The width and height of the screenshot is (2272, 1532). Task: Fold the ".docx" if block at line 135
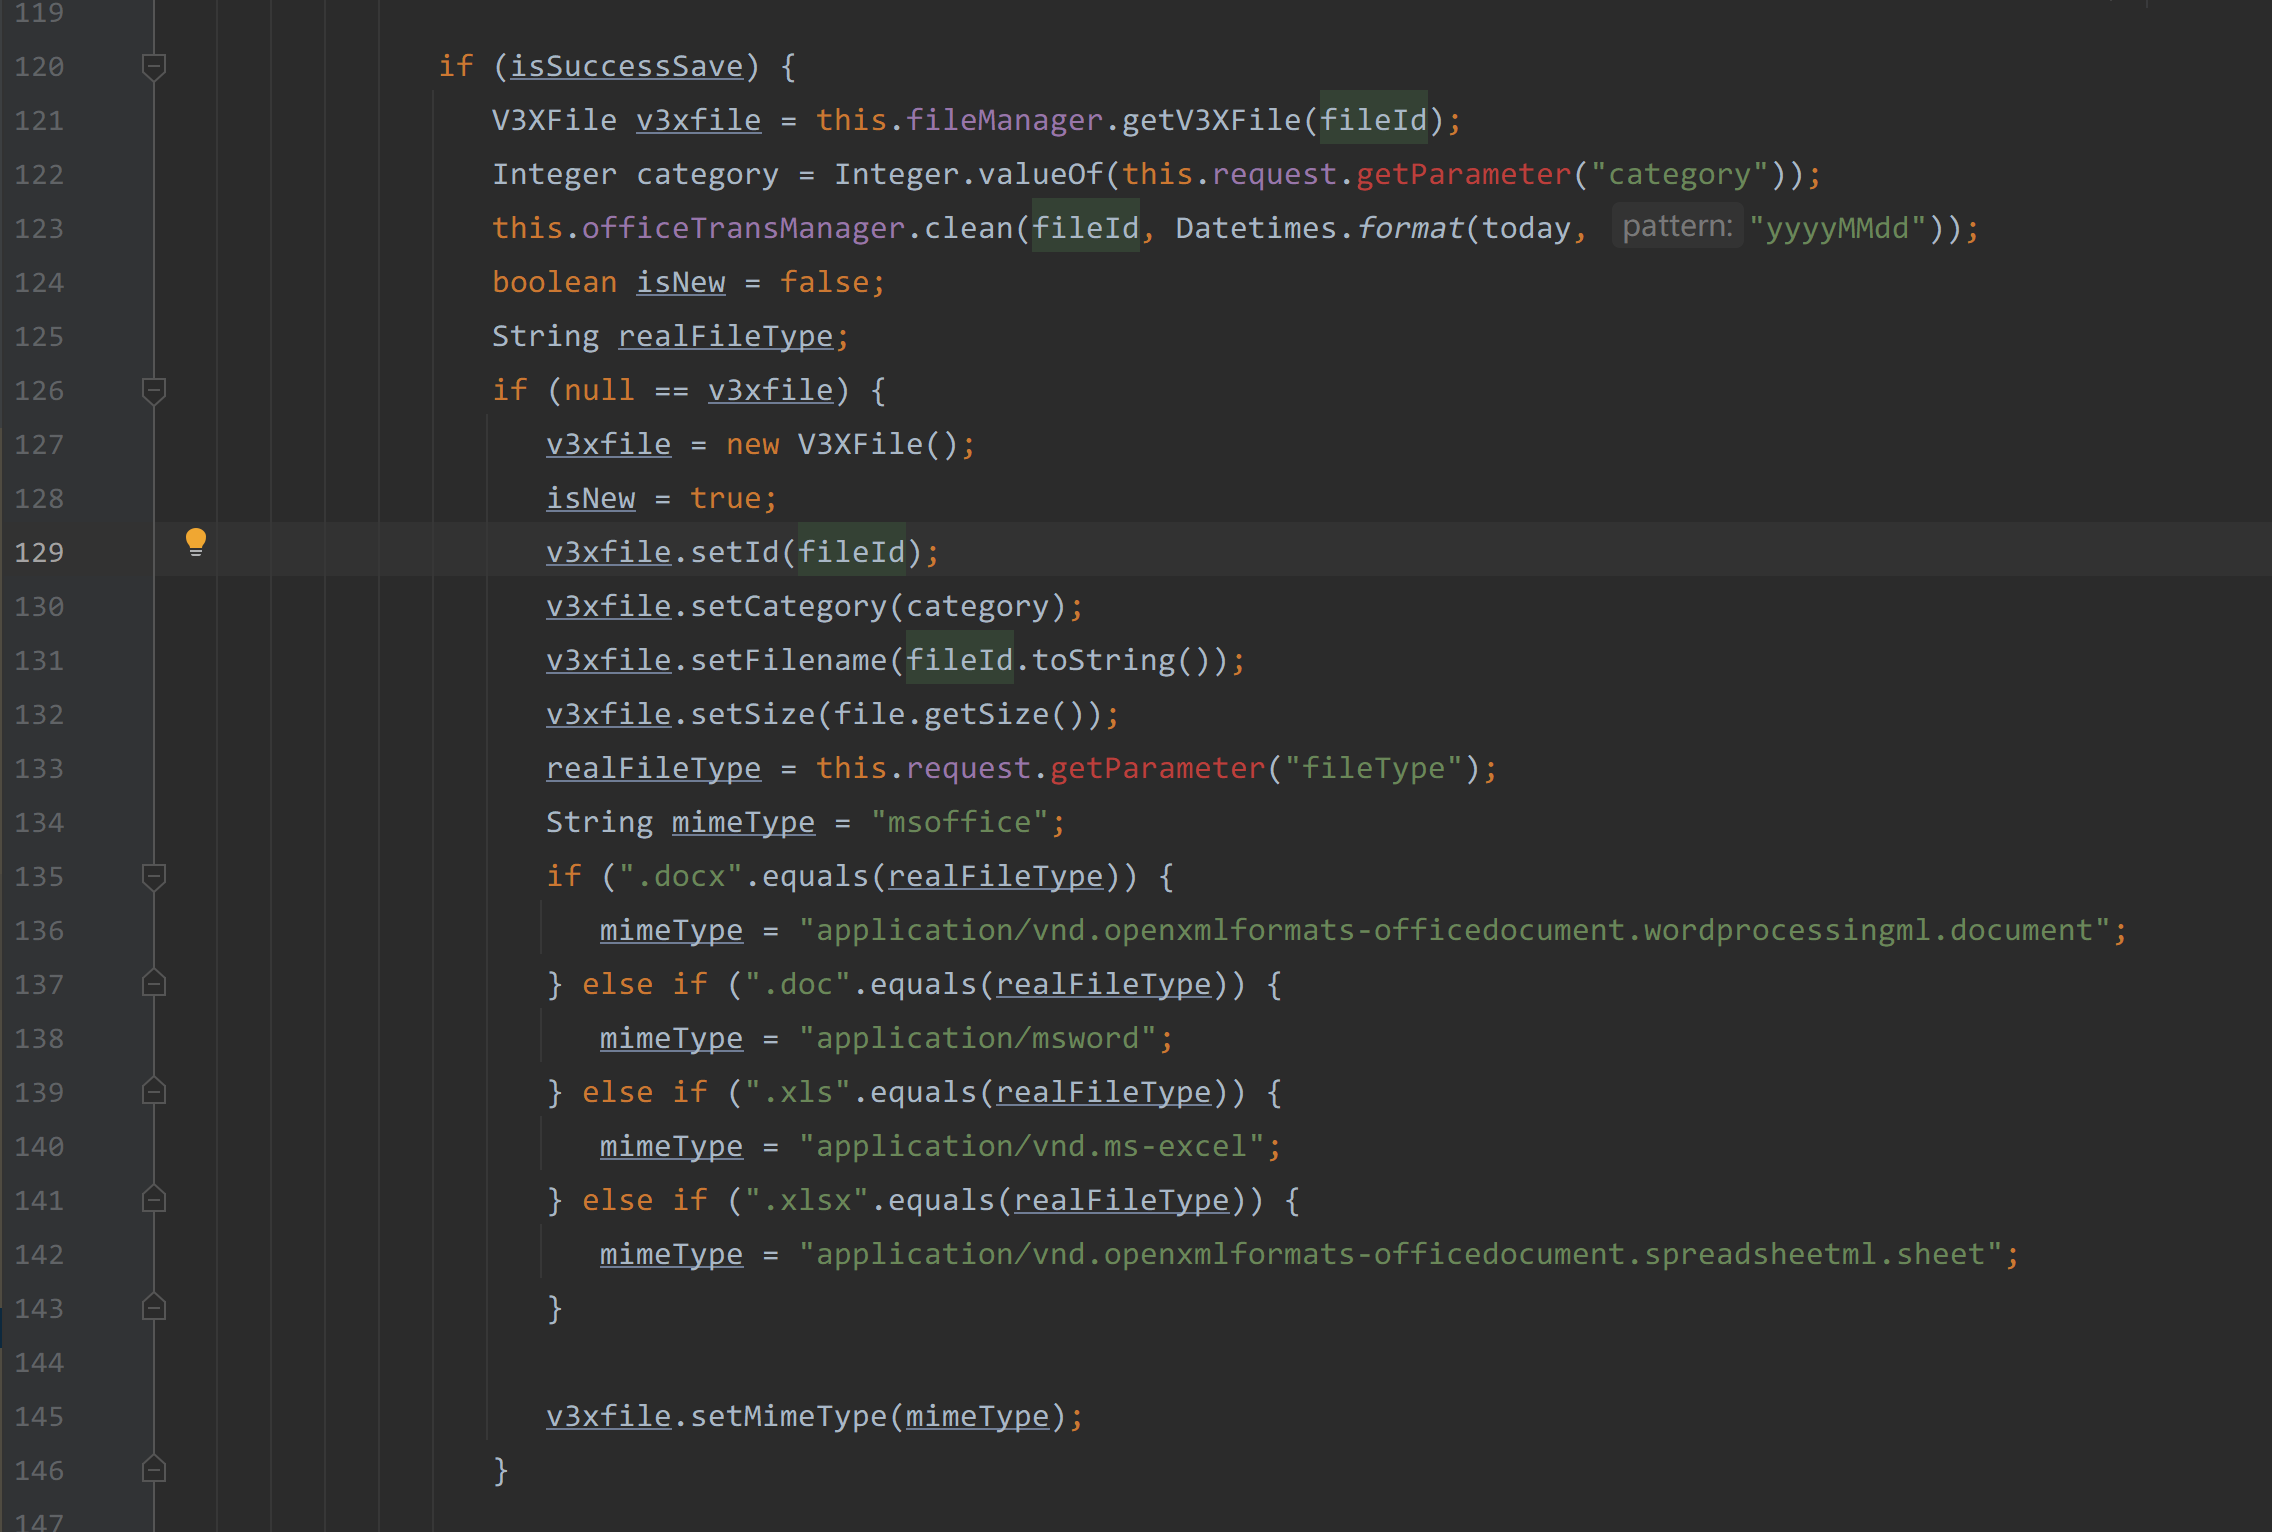pyautogui.click(x=154, y=877)
